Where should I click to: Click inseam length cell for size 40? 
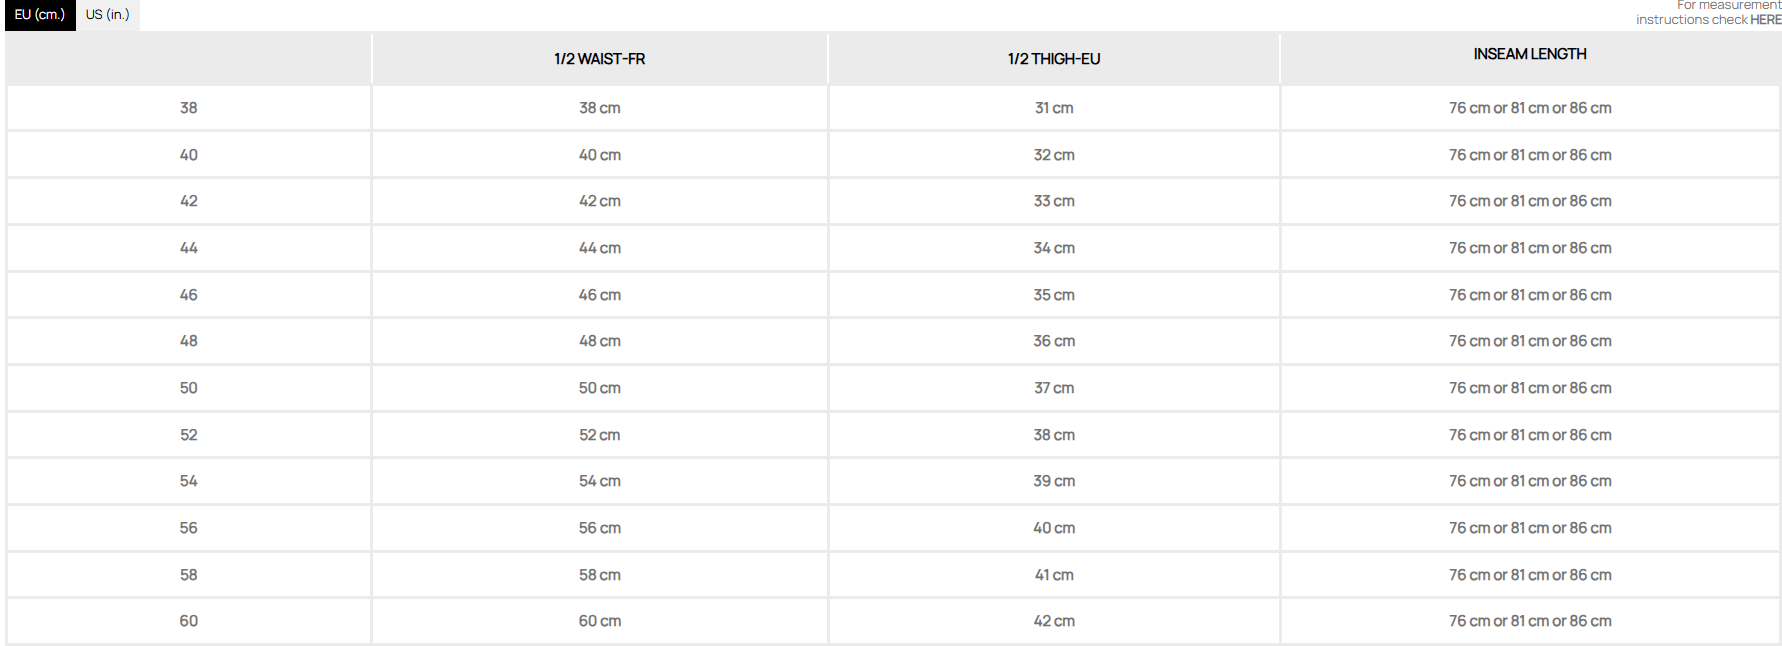[x=1530, y=155]
